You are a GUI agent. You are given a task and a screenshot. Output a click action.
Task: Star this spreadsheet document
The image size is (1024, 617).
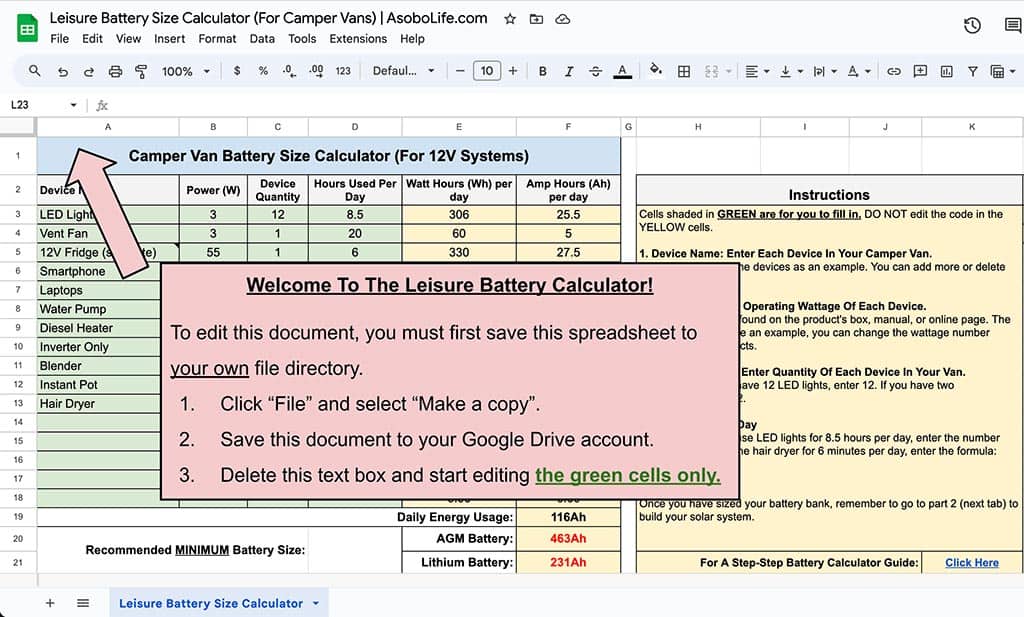click(x=510, y=19)
